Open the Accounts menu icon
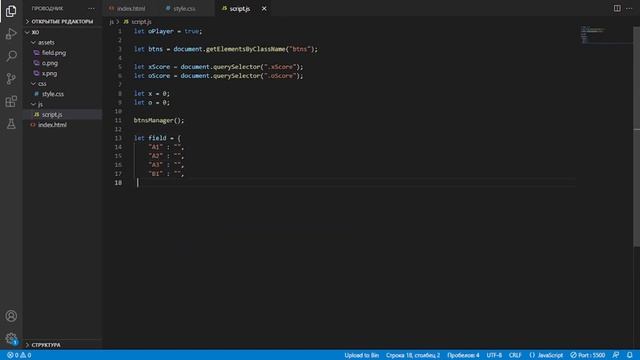This screenshot has width=640, height=360. tap(11, 316)
